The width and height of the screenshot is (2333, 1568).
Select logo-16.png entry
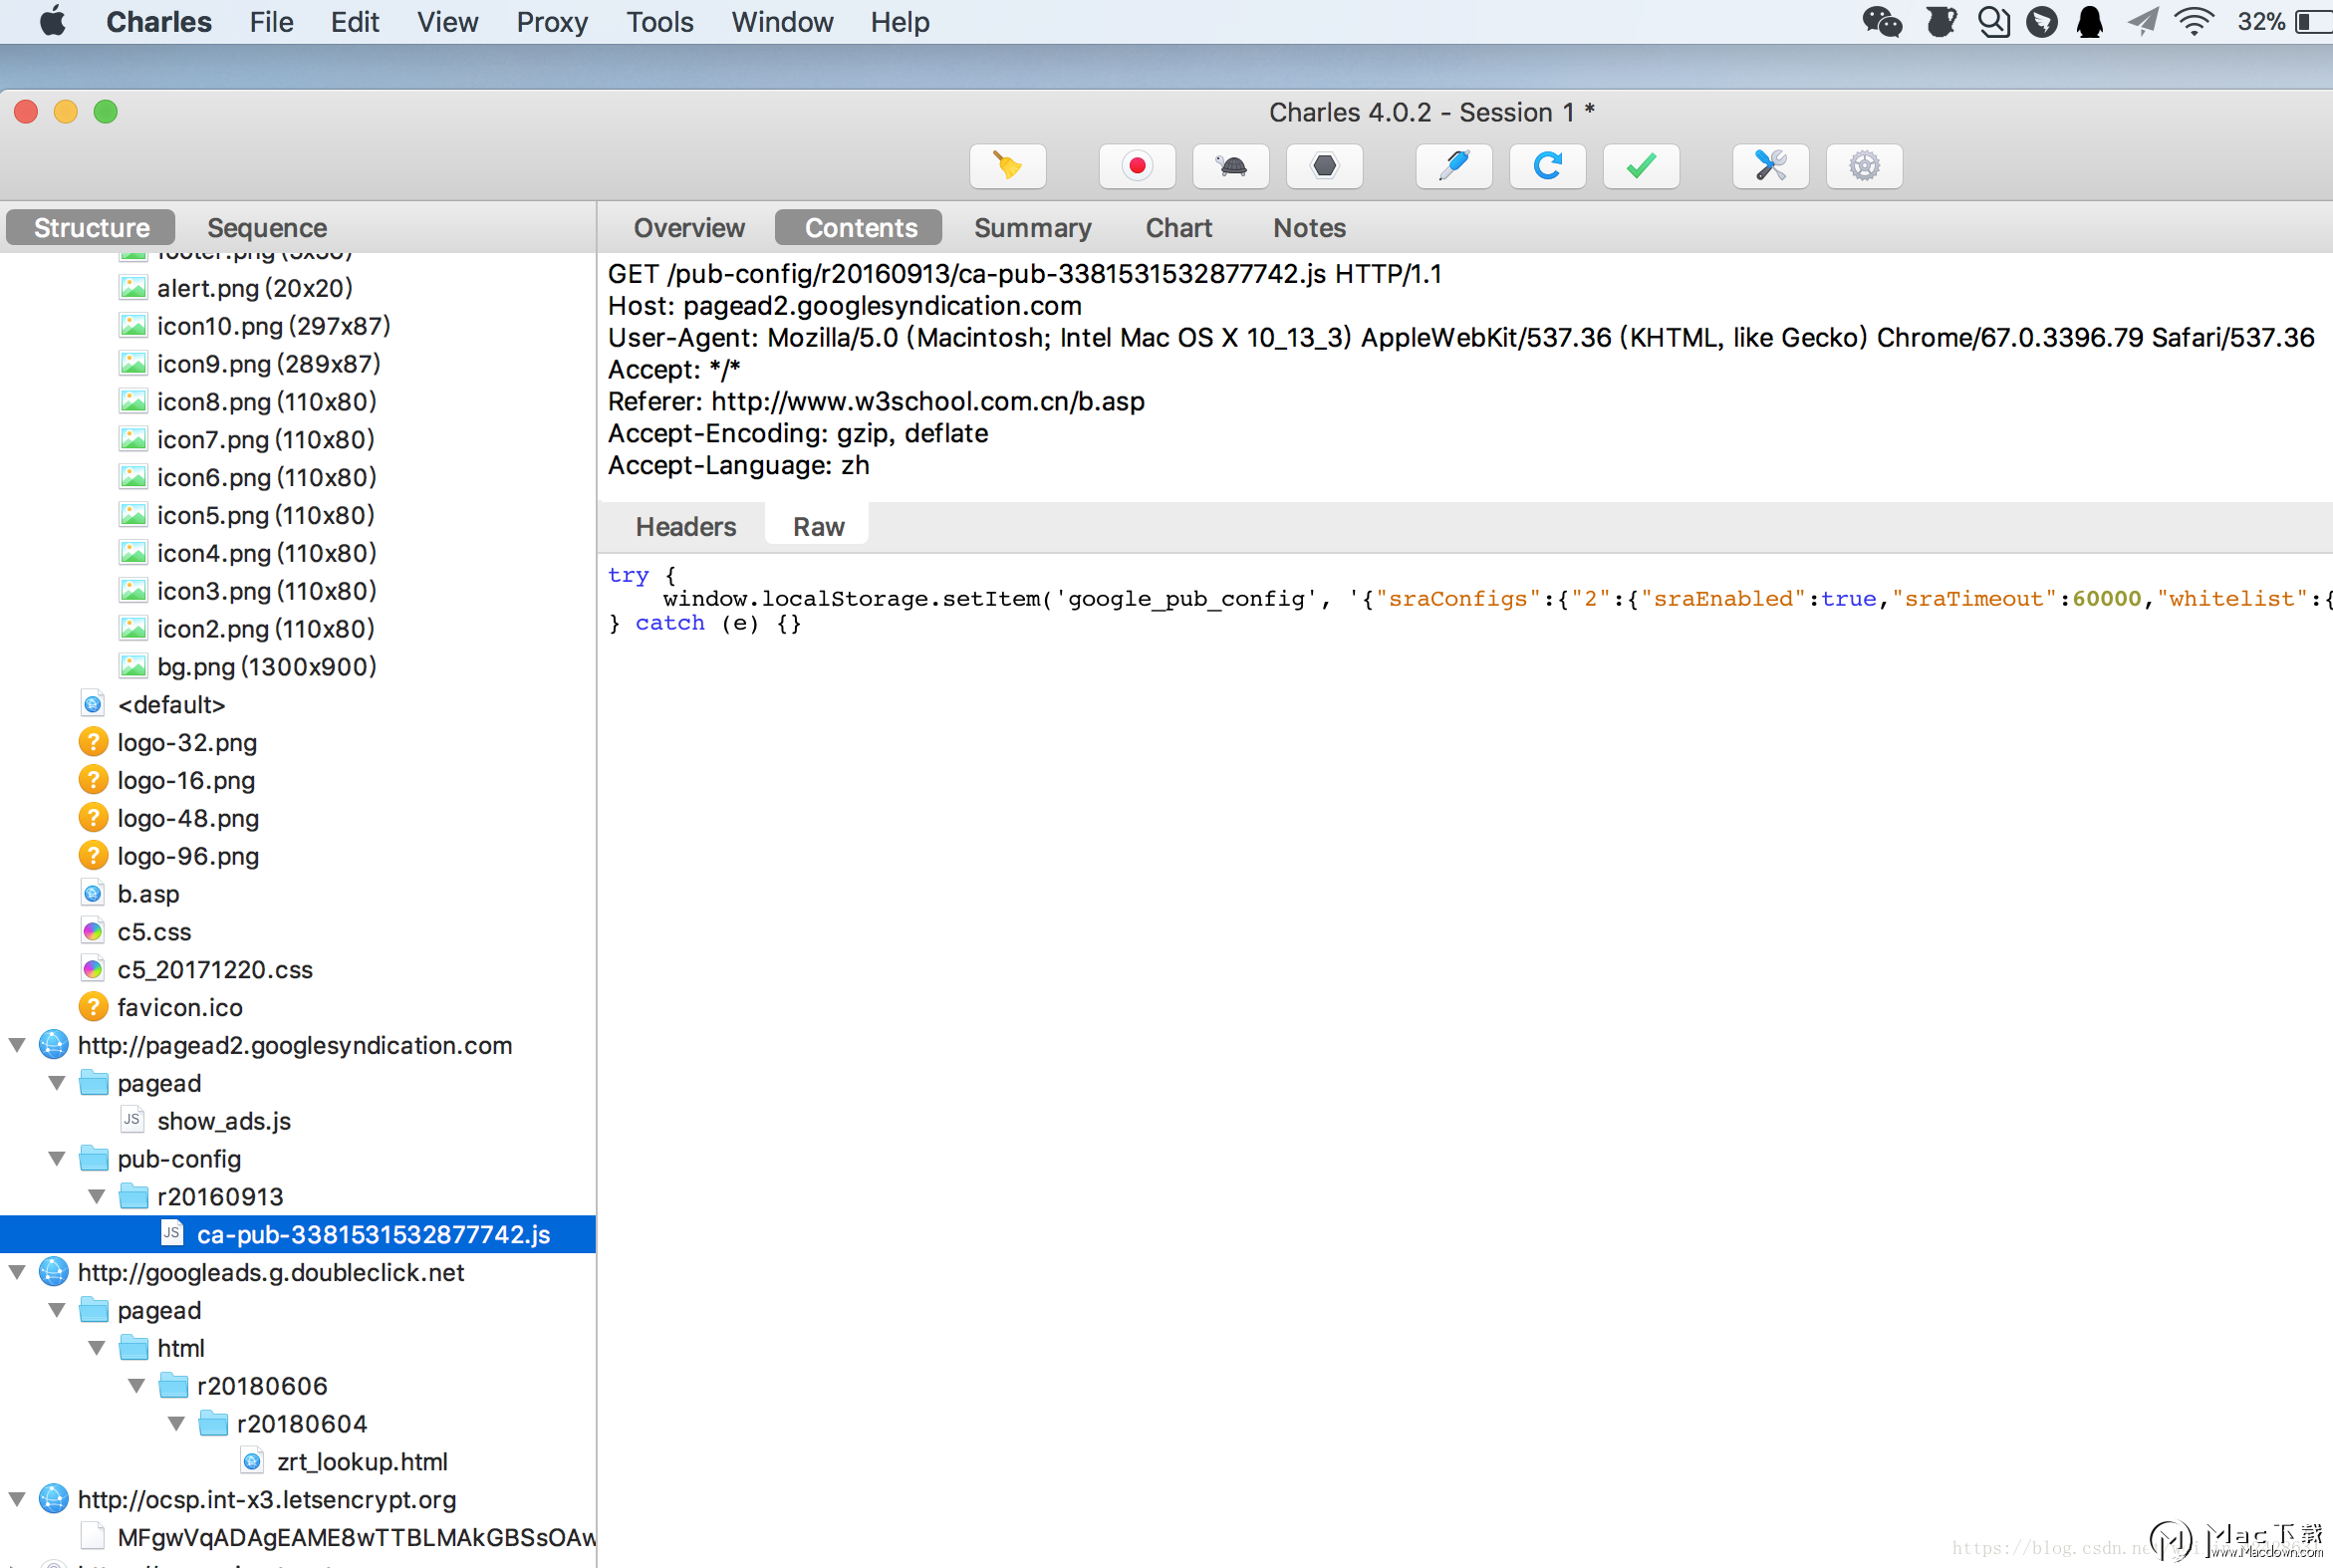[x=186, y=781]
